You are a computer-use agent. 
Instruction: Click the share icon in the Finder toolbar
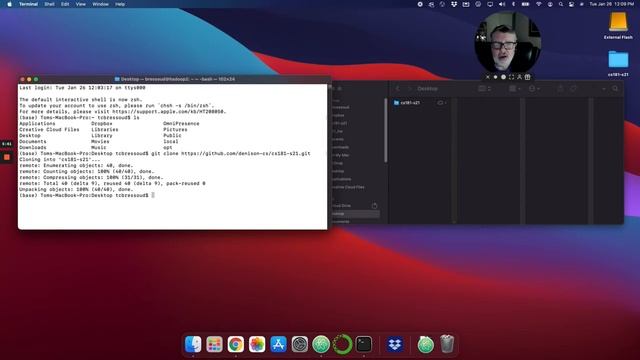[x=560, y=89]
